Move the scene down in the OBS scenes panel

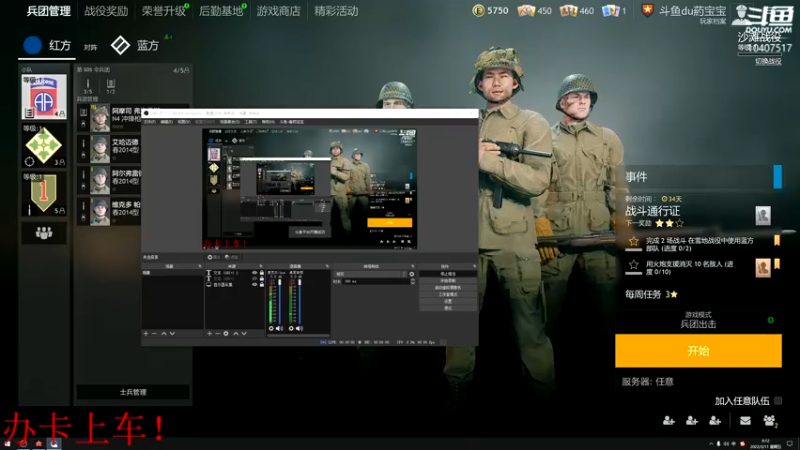172,334
